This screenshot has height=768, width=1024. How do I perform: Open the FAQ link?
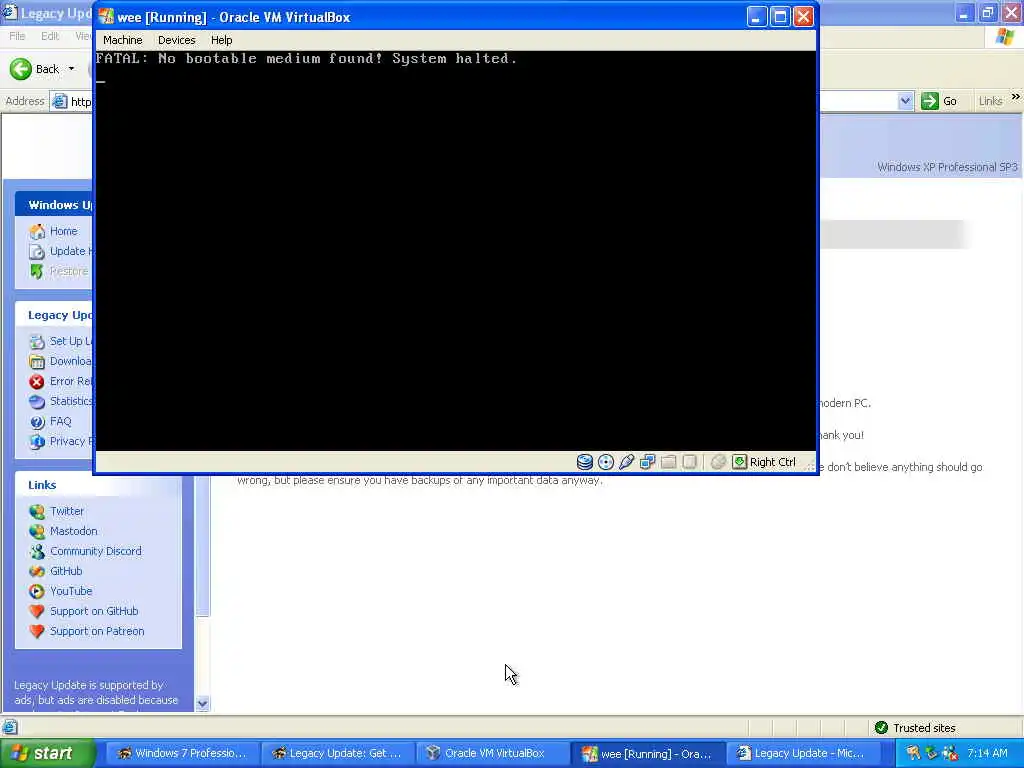[x=60, y=421]
